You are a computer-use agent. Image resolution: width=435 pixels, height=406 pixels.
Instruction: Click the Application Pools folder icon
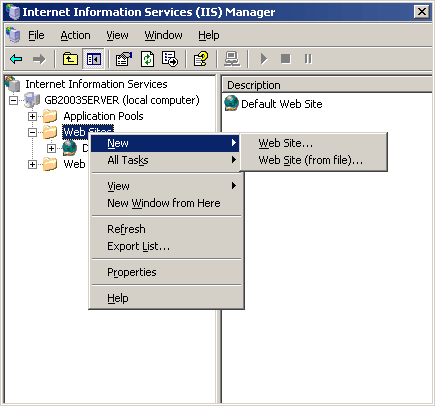point(50,116)
